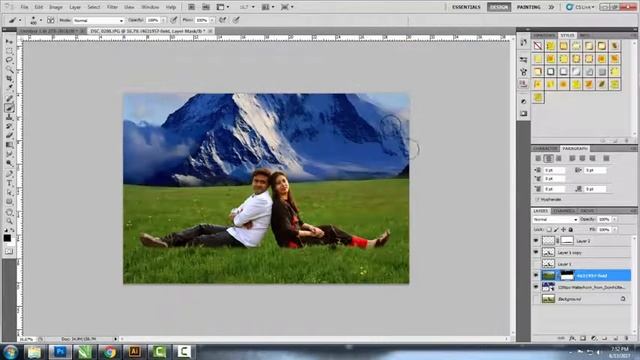
Task: Hide Layer 1 copy visibility eye
Action: pyautogui.click(x=536, y=252)
